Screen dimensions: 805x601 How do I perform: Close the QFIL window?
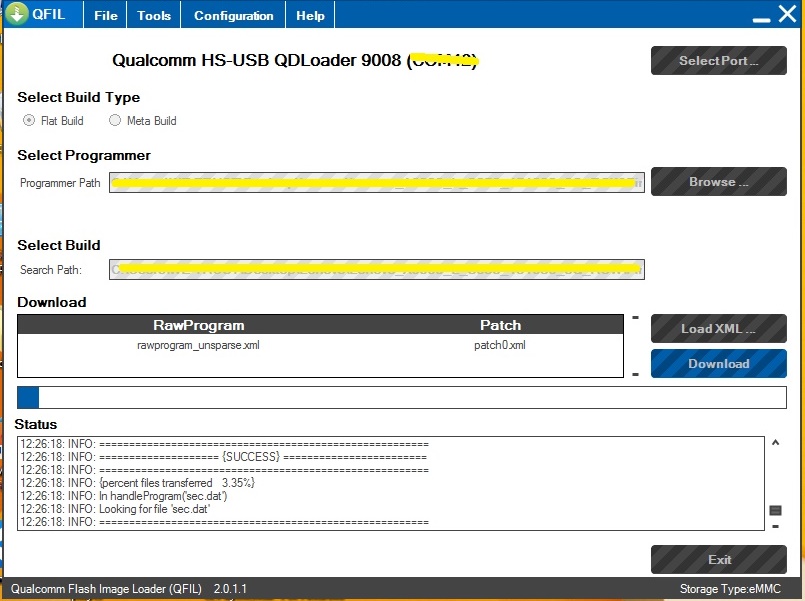[x=786, y=14]
